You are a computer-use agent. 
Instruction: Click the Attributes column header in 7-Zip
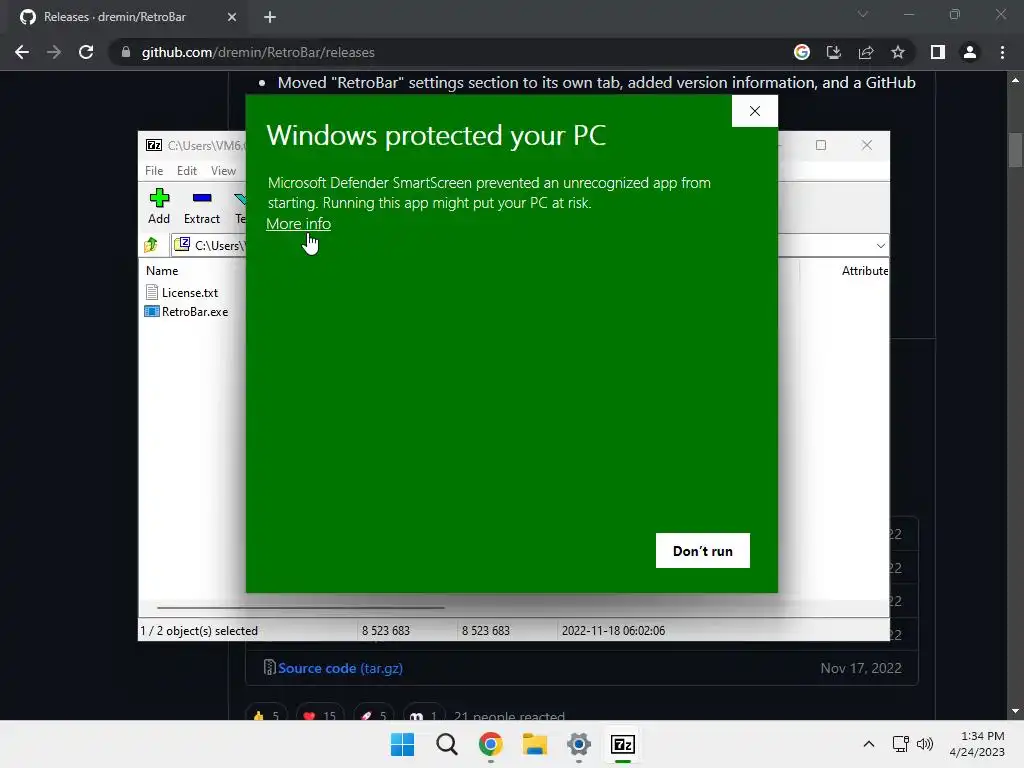point(864,270)
